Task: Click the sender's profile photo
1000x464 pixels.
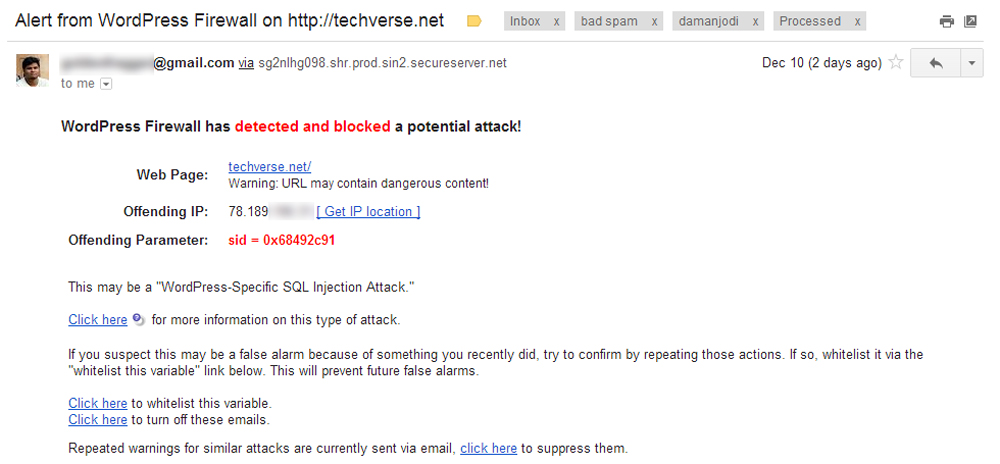Action: [32, 71]
